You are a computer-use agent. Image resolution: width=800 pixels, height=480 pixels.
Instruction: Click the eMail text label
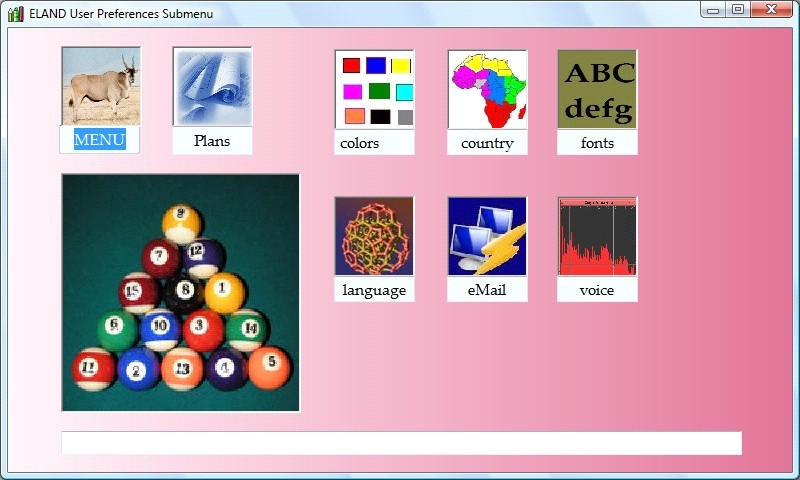487,290
